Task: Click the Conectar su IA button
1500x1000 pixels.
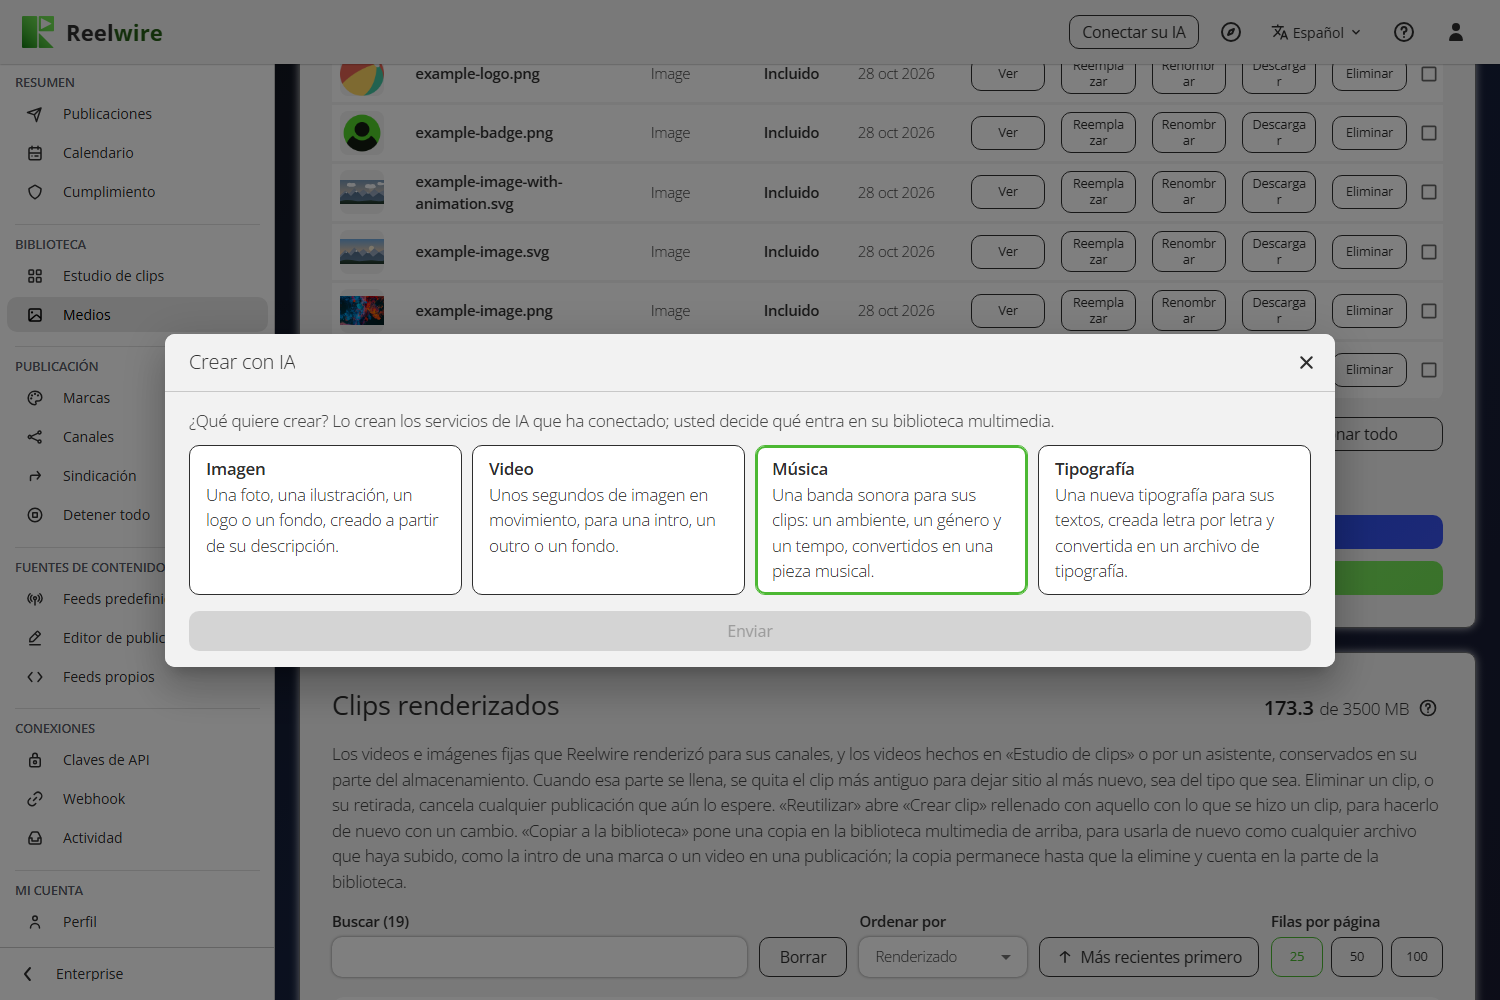Action: tap(1134, 32)
